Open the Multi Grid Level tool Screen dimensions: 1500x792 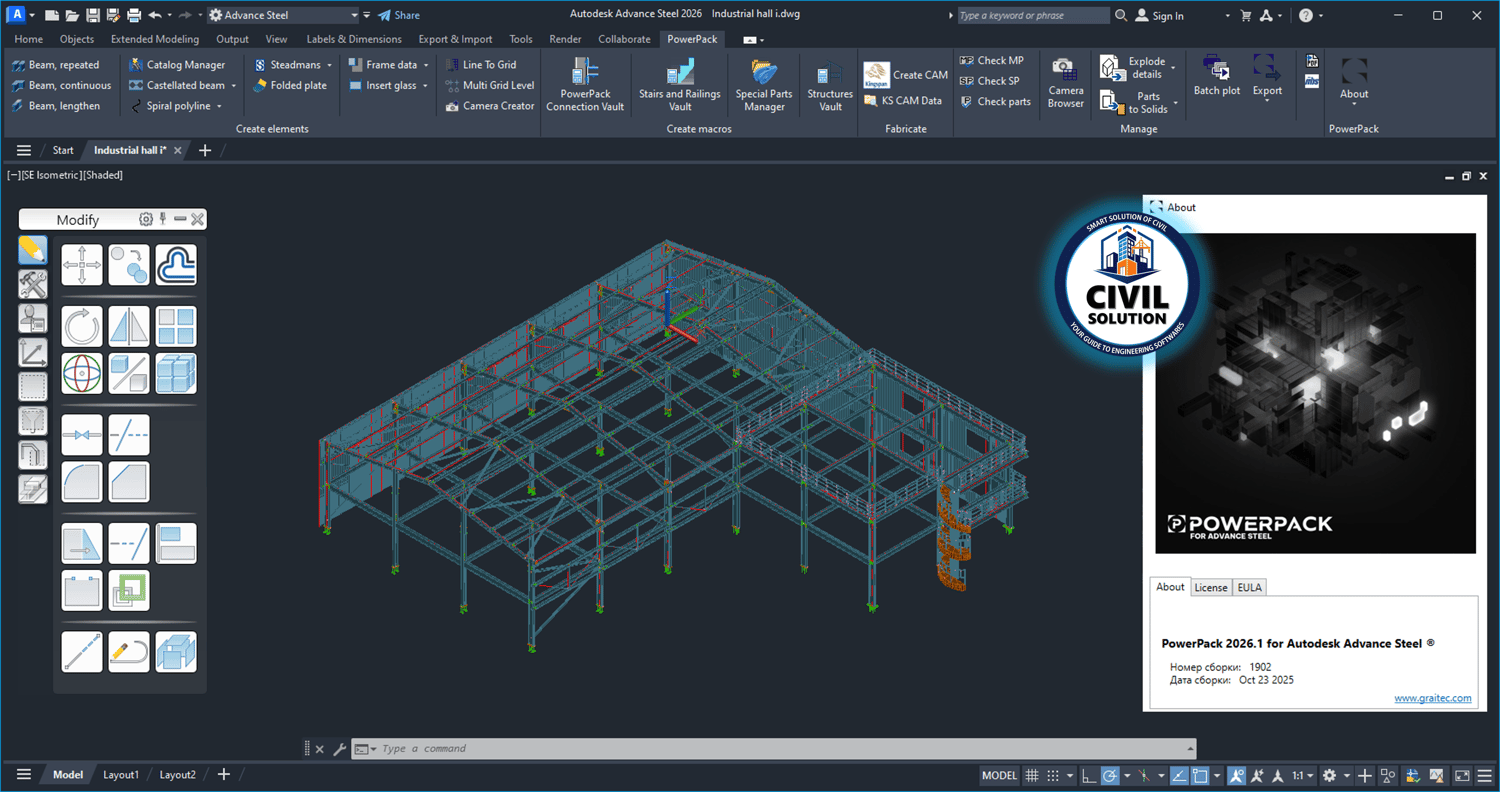[x=490, y=85]
